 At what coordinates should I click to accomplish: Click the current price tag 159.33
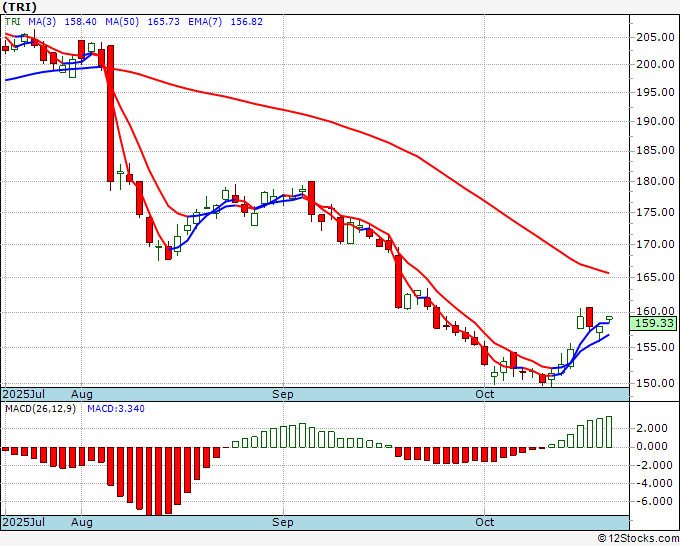(654, 323)
